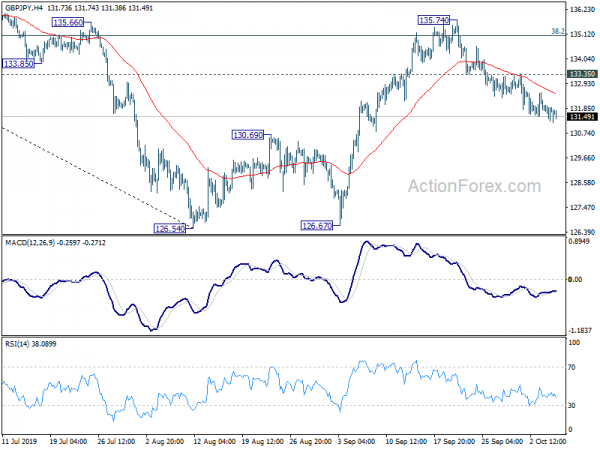The width and height of the screenshot is (600, 450).
Task: Click the 17 Sep 20:00 time label
Action: (x=454, y=441)
